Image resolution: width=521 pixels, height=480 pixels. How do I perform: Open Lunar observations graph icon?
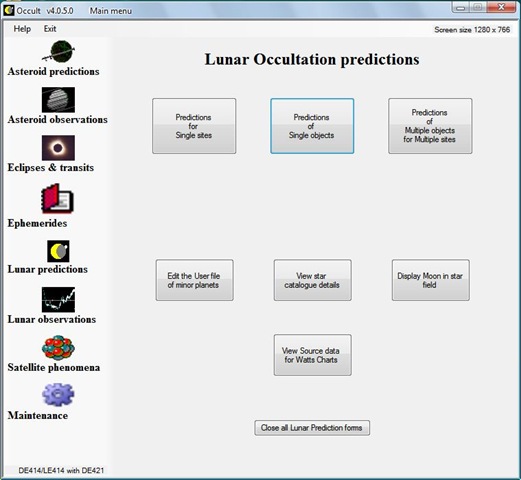click(x=58, y=299)
